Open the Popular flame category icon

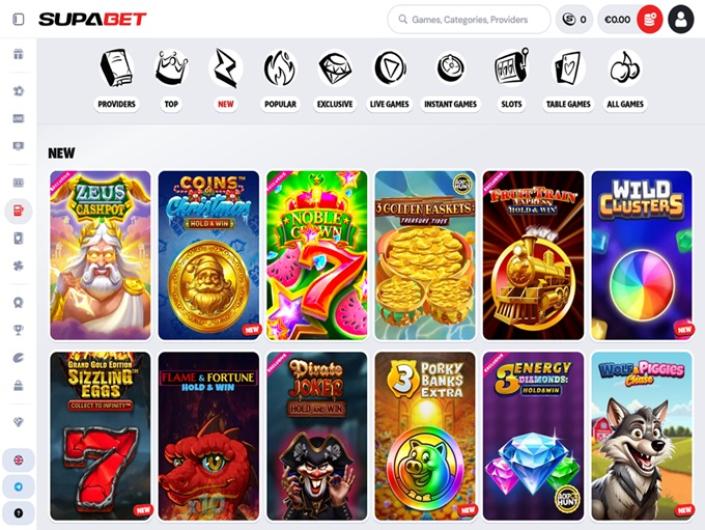click(x=280, y=68)
